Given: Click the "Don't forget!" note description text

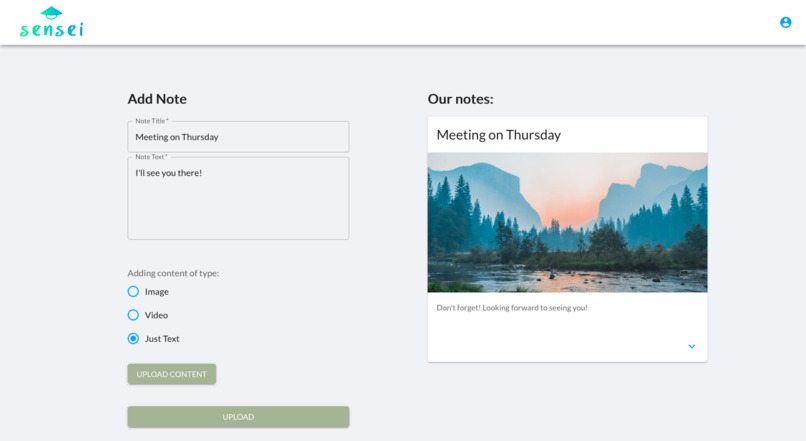Looking at the screenshot, I should pos(512,307).
